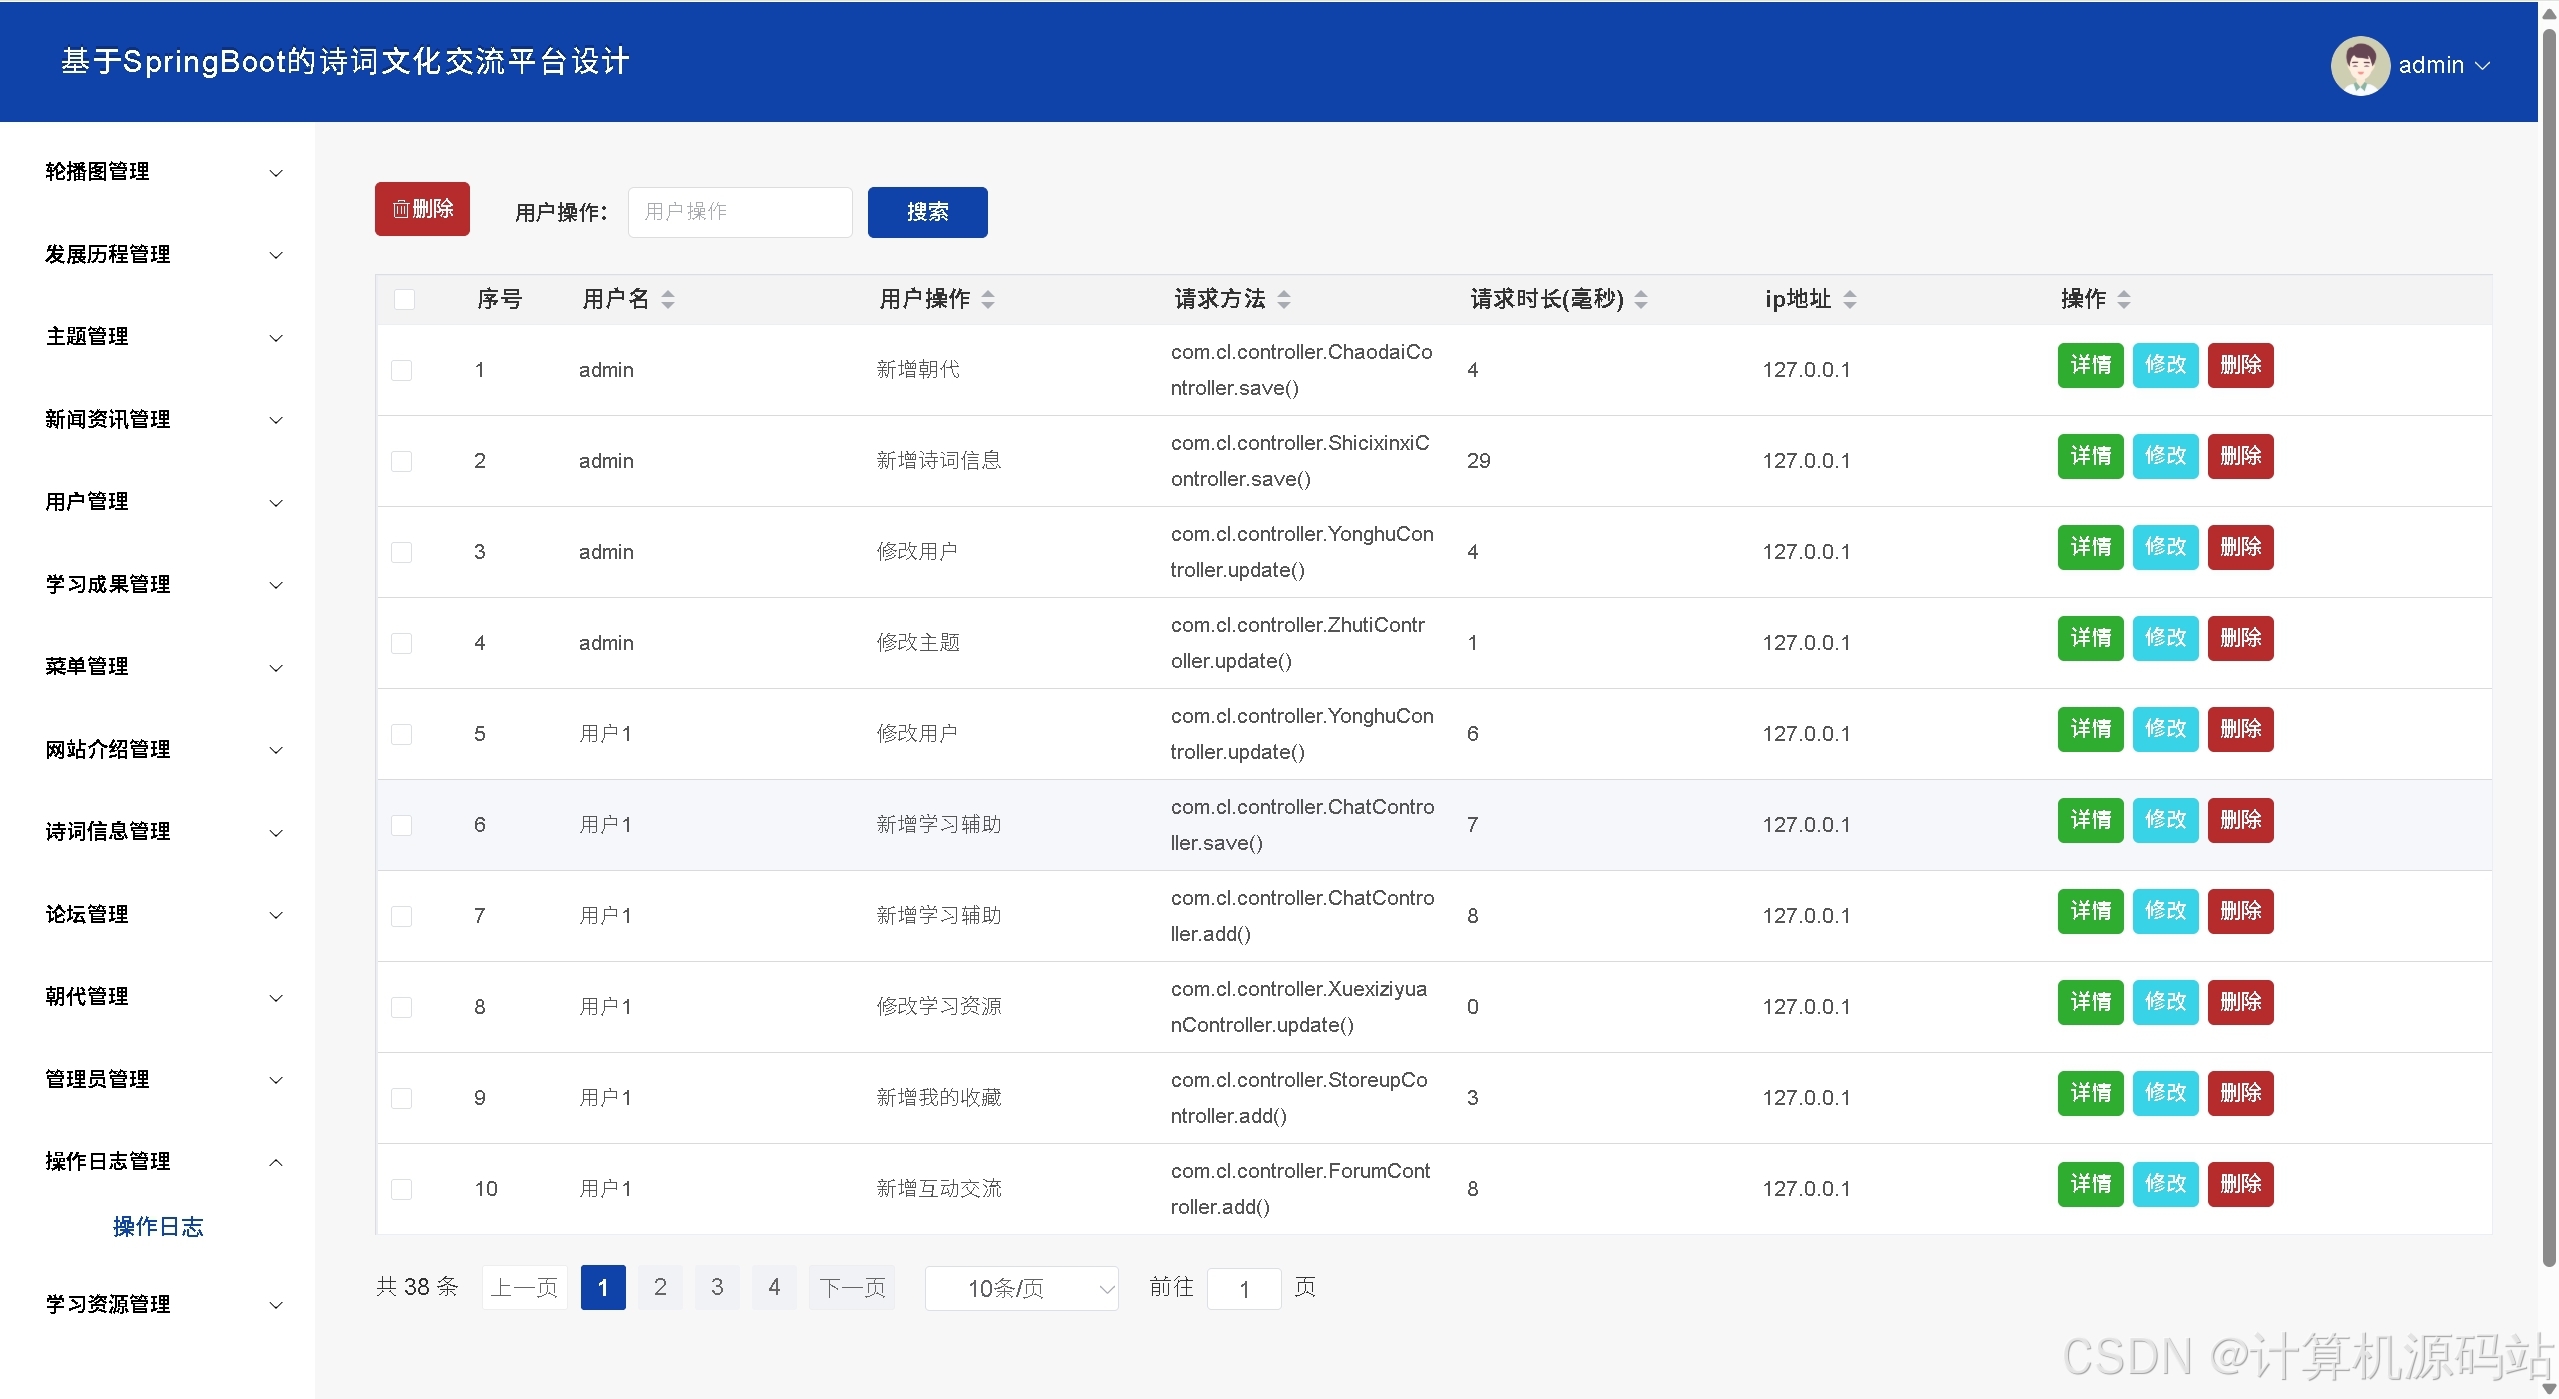Viewport: 2559px width, 1399px height.
Task: Click 删除 for row 6
Action: pos(2240,820)
